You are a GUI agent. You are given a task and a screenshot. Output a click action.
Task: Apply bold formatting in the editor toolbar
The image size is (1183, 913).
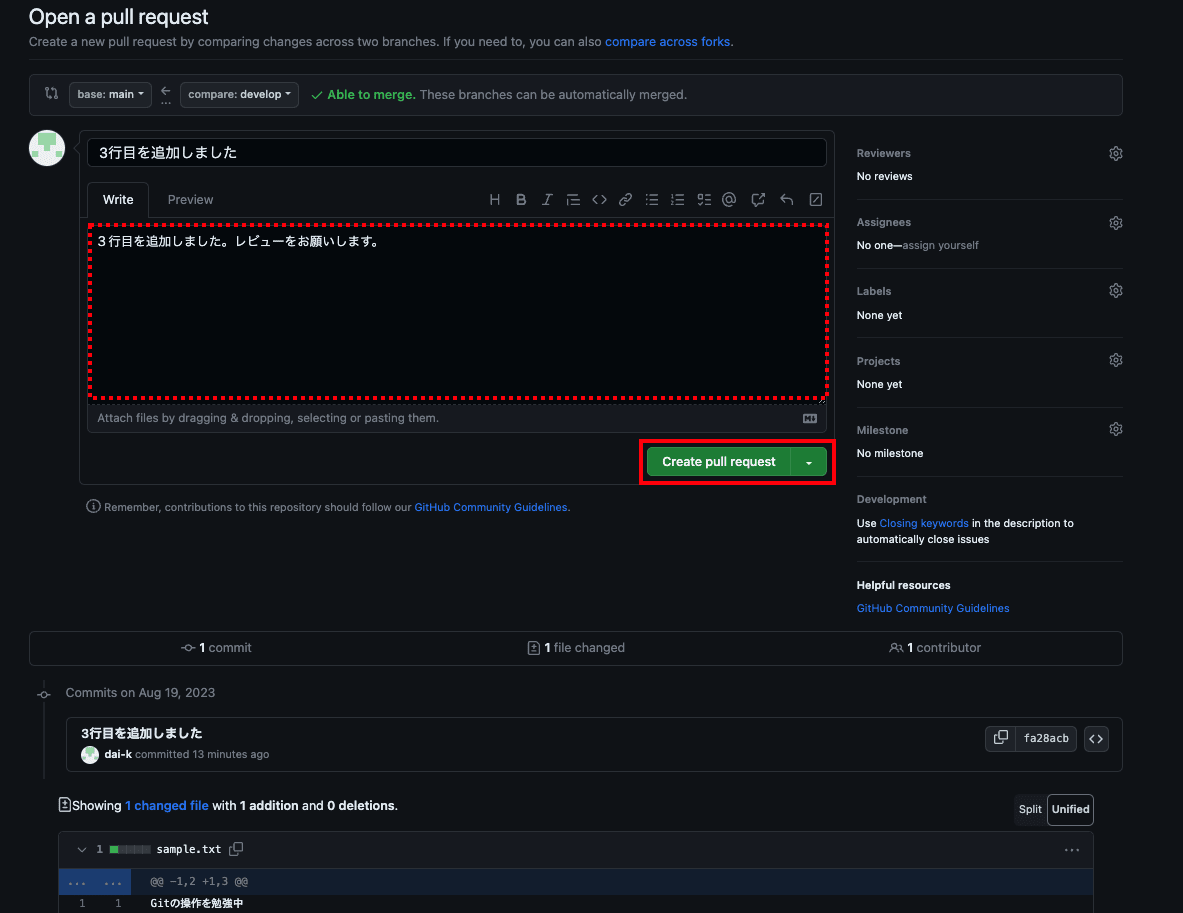click(x=521, y=199)
